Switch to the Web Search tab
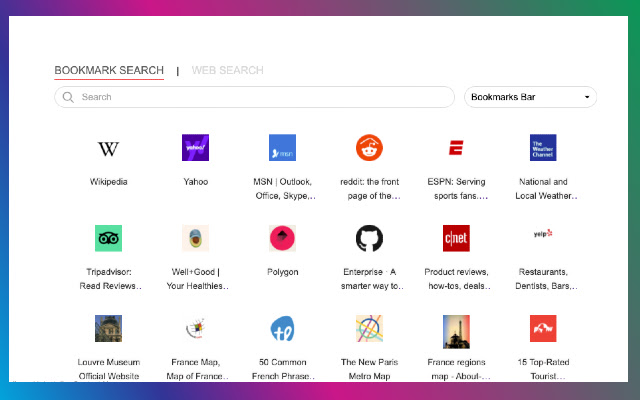This screenshot has width=640, height=400. point(227,70)
